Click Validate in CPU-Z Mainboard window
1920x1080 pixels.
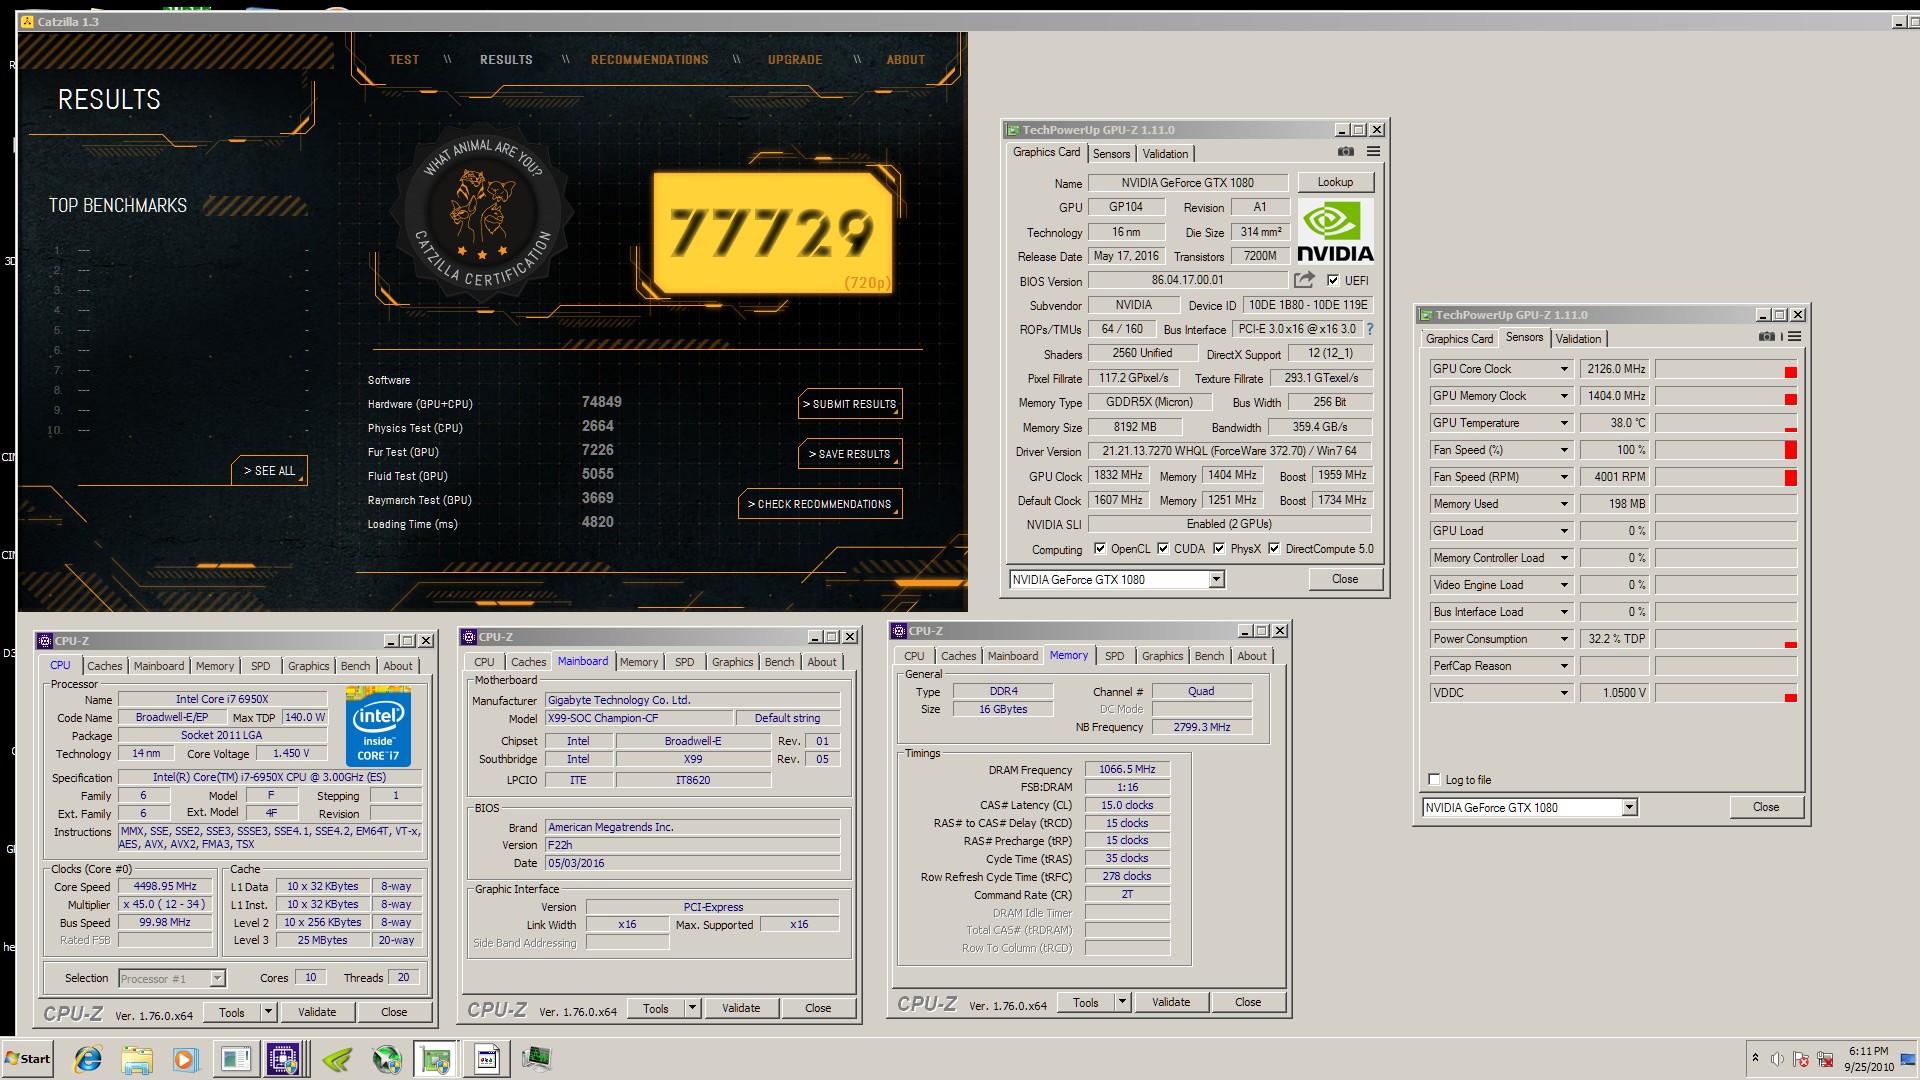(741, 1008)
